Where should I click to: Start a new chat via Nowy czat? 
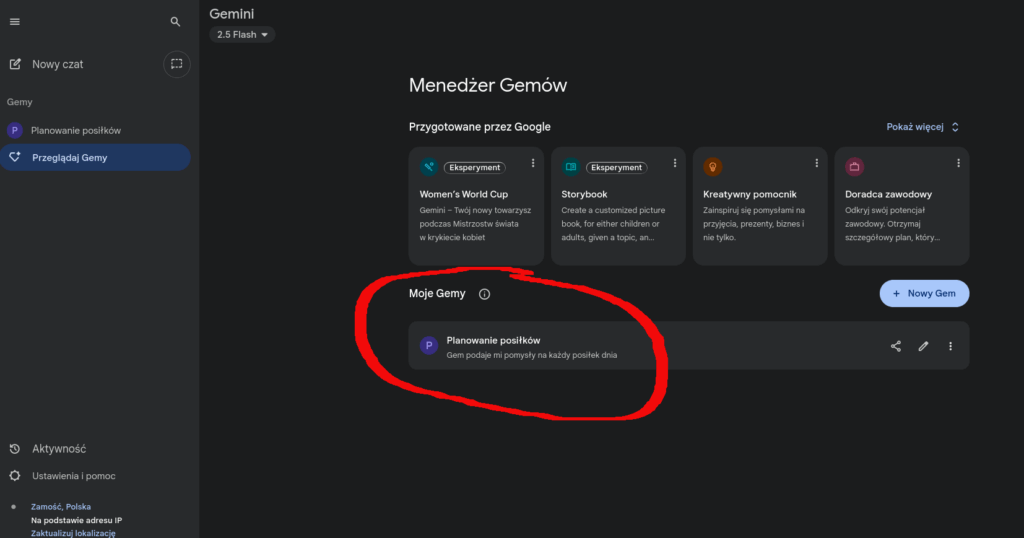(57, 64)
